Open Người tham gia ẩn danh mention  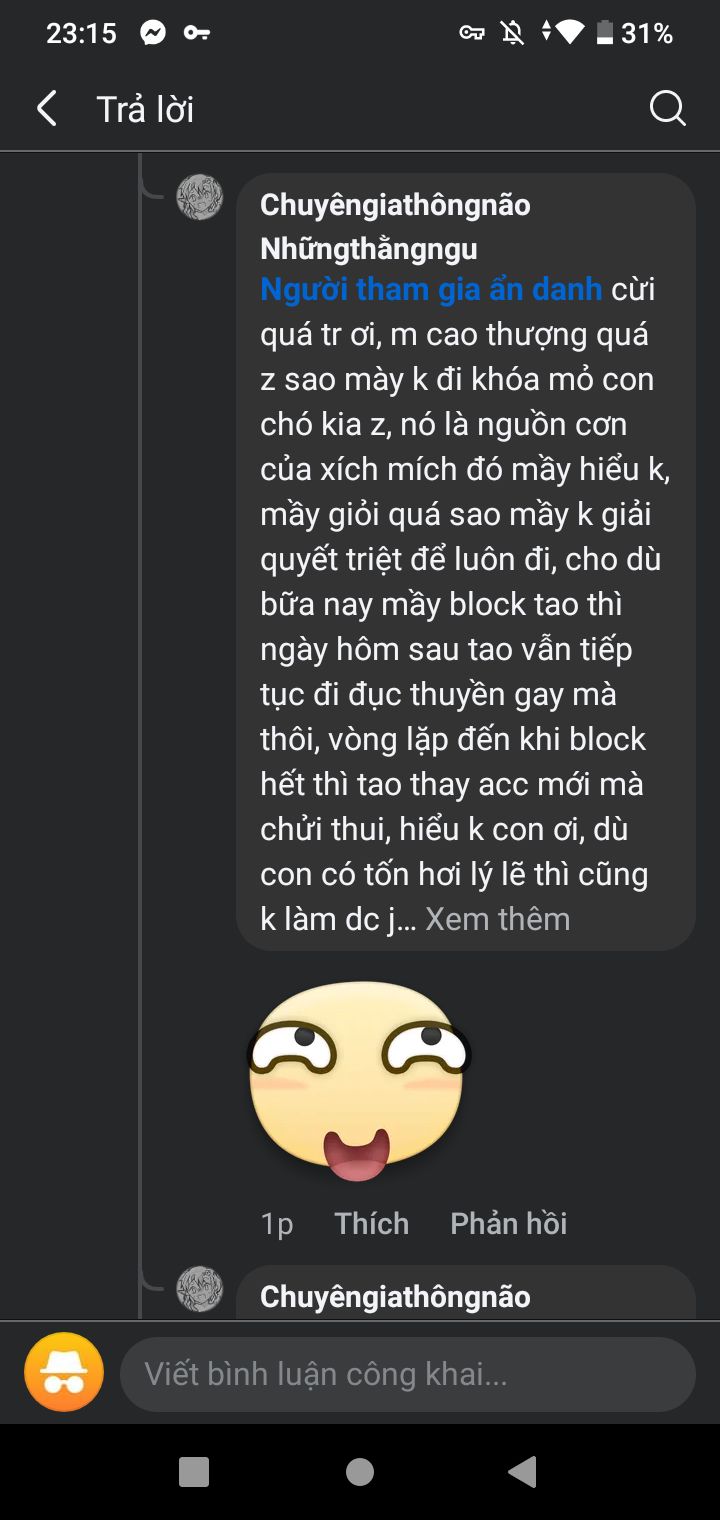(x=431, y=289)
